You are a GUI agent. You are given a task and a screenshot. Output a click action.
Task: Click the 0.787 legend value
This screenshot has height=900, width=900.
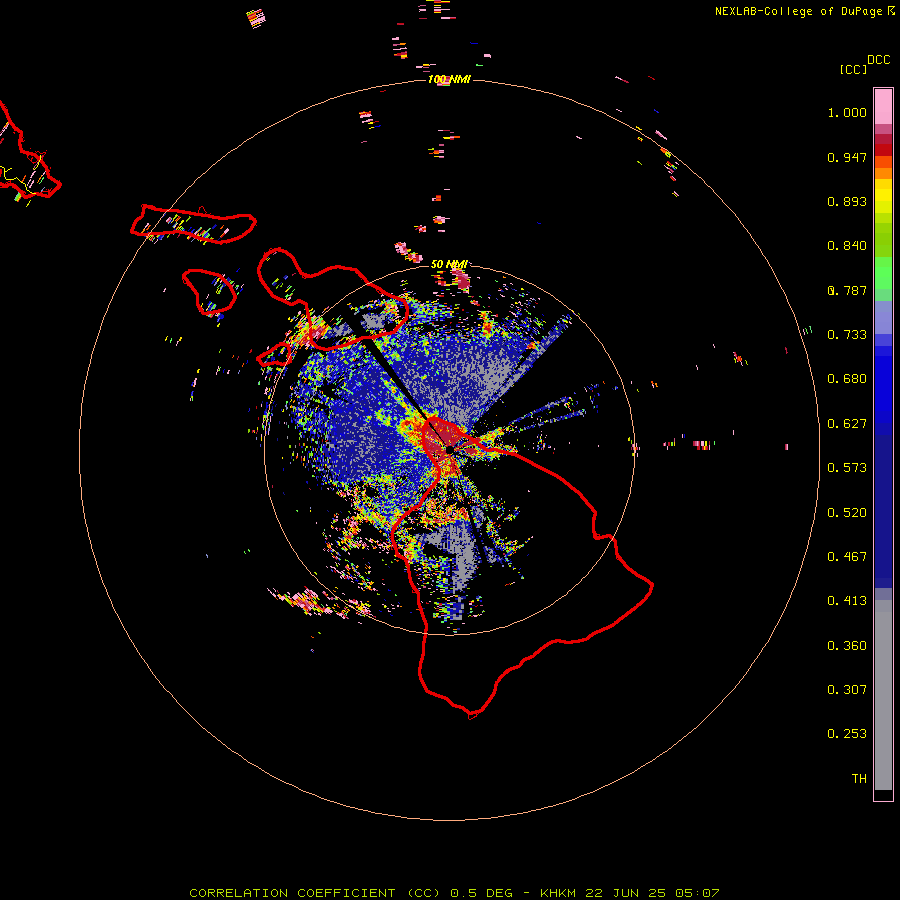tap(847, 290)
